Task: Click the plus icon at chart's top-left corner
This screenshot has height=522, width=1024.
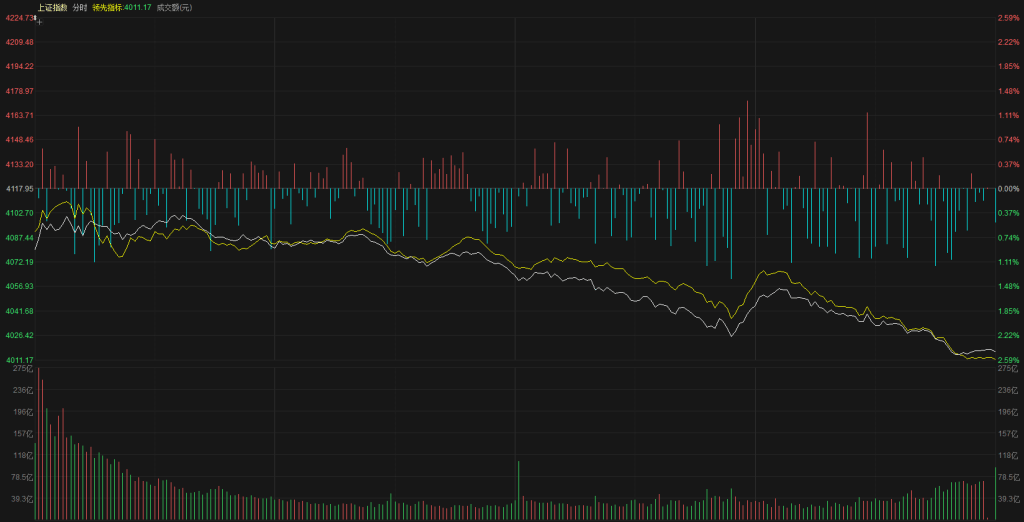Action: [40, 20]
